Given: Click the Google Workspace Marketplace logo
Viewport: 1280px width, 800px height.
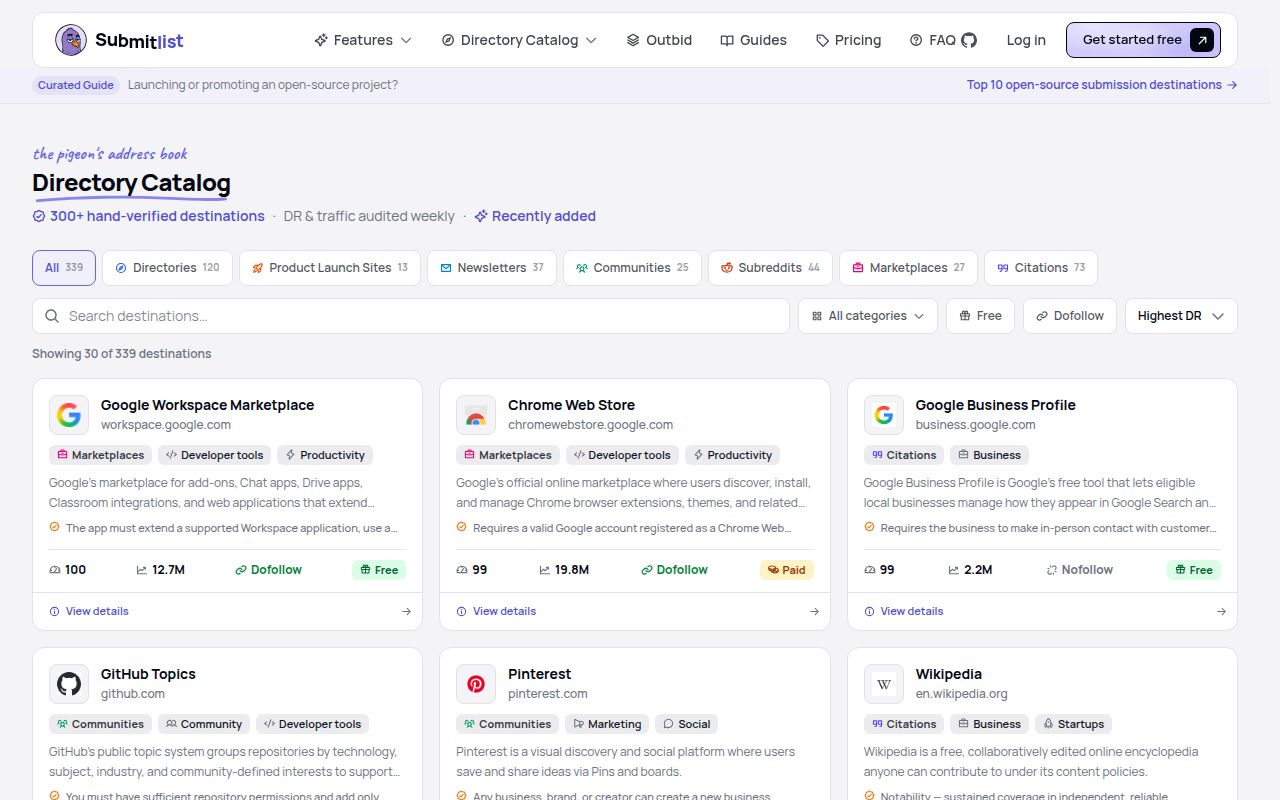Looking at the screenshot, I should pos(68,415).
